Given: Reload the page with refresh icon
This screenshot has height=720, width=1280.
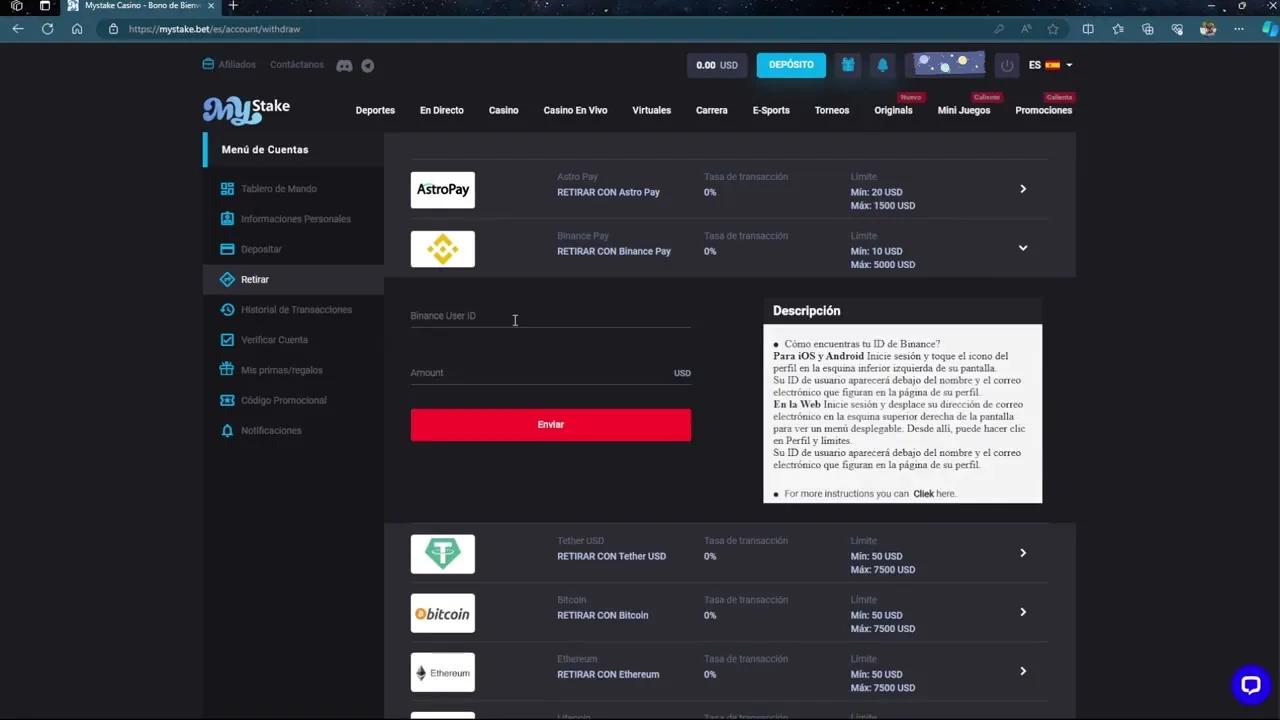Looking at the screenshot, I should point(47,29).
